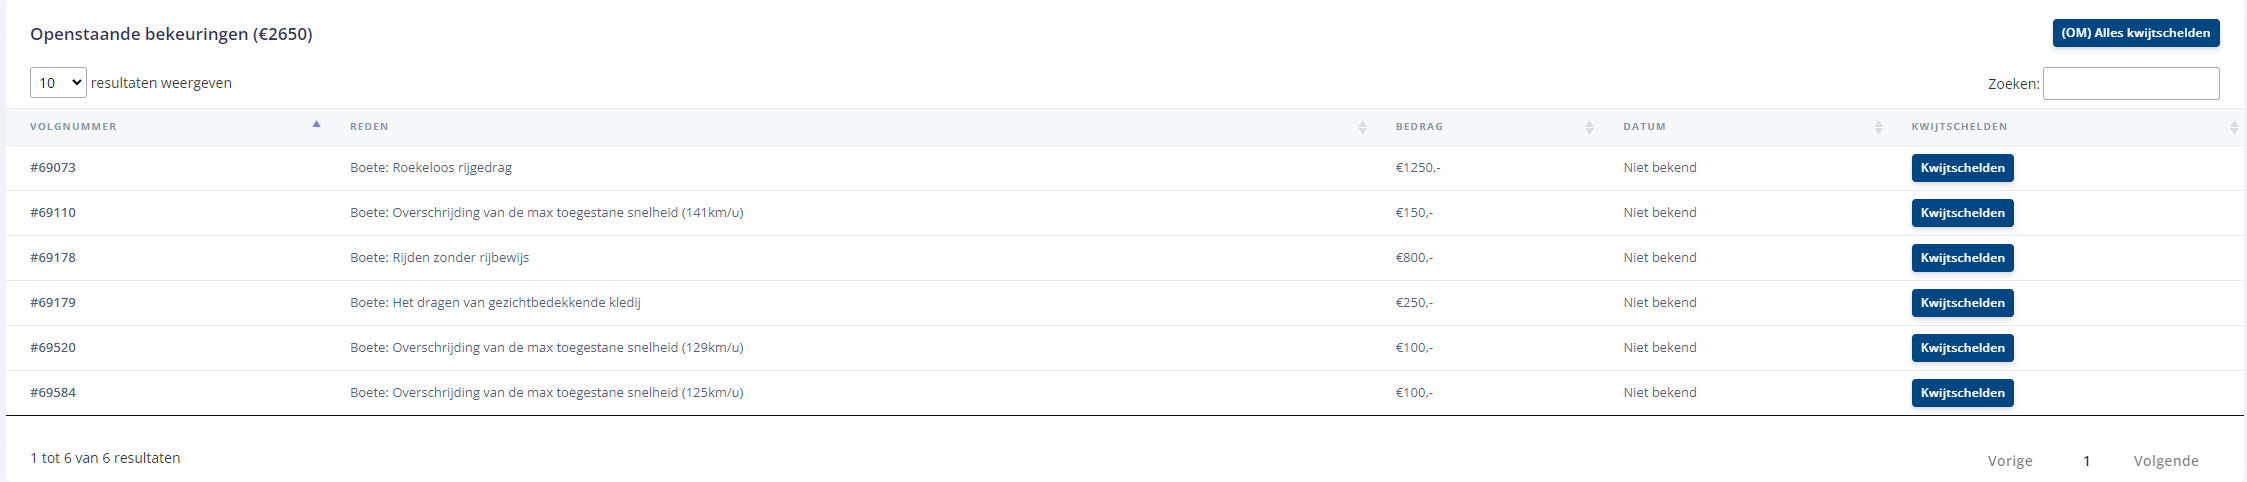
Task: Click the Zoeken search input field
Action: [x=2130, y=83]
